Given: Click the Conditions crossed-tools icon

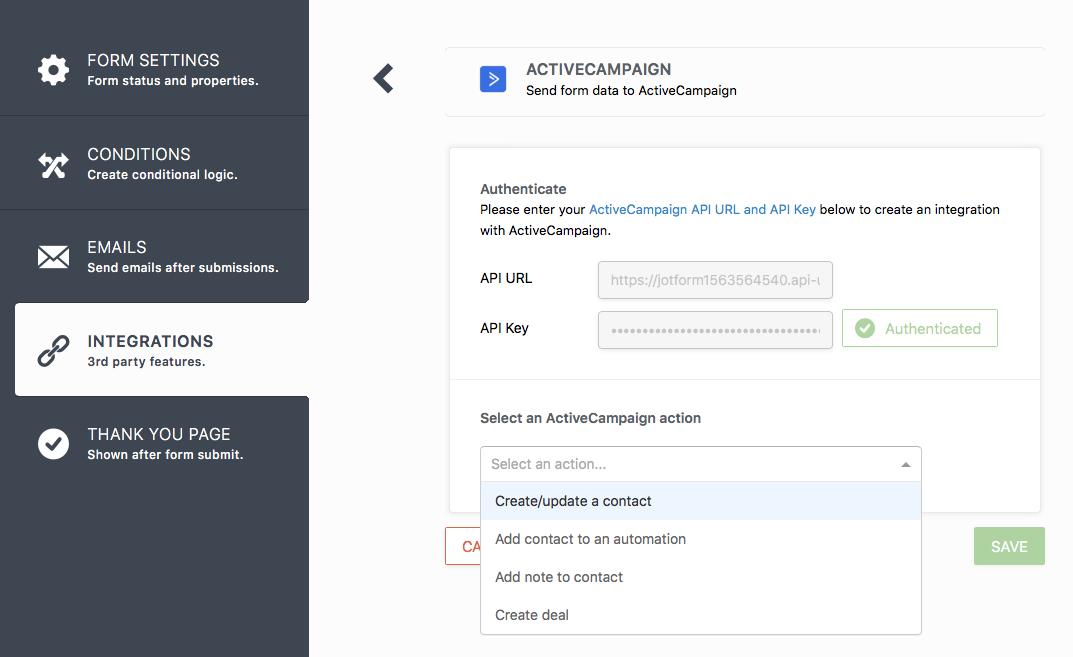Looking at the screenshot, I should click(x=53, y=164).
